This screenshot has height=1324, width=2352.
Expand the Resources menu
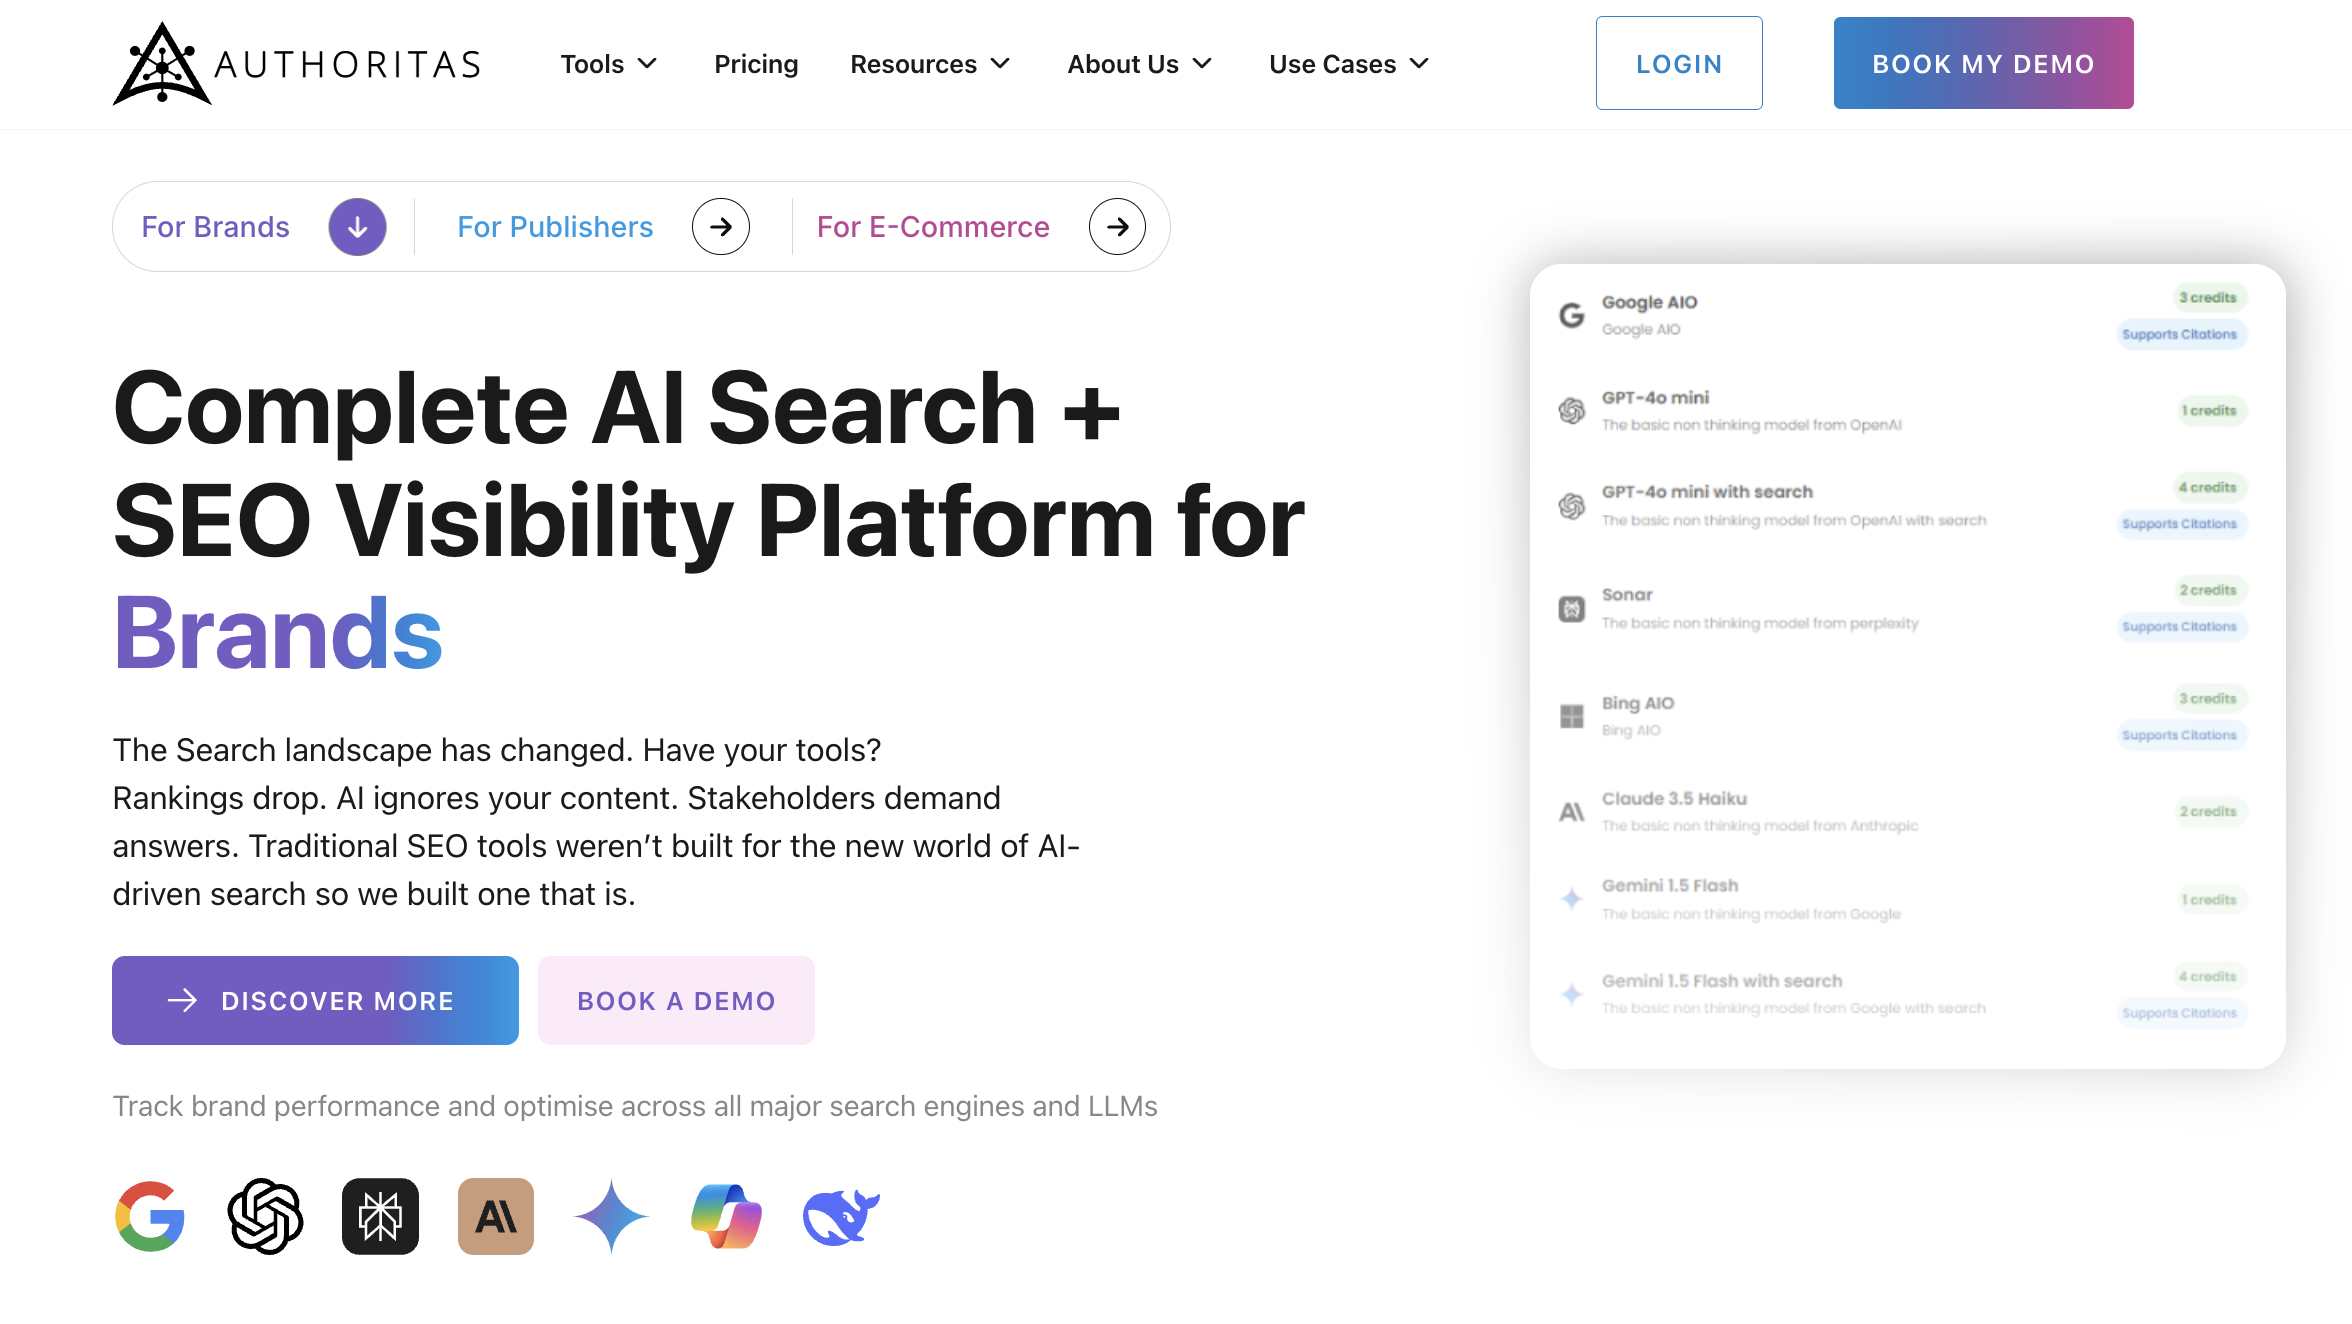coord(929,64)
